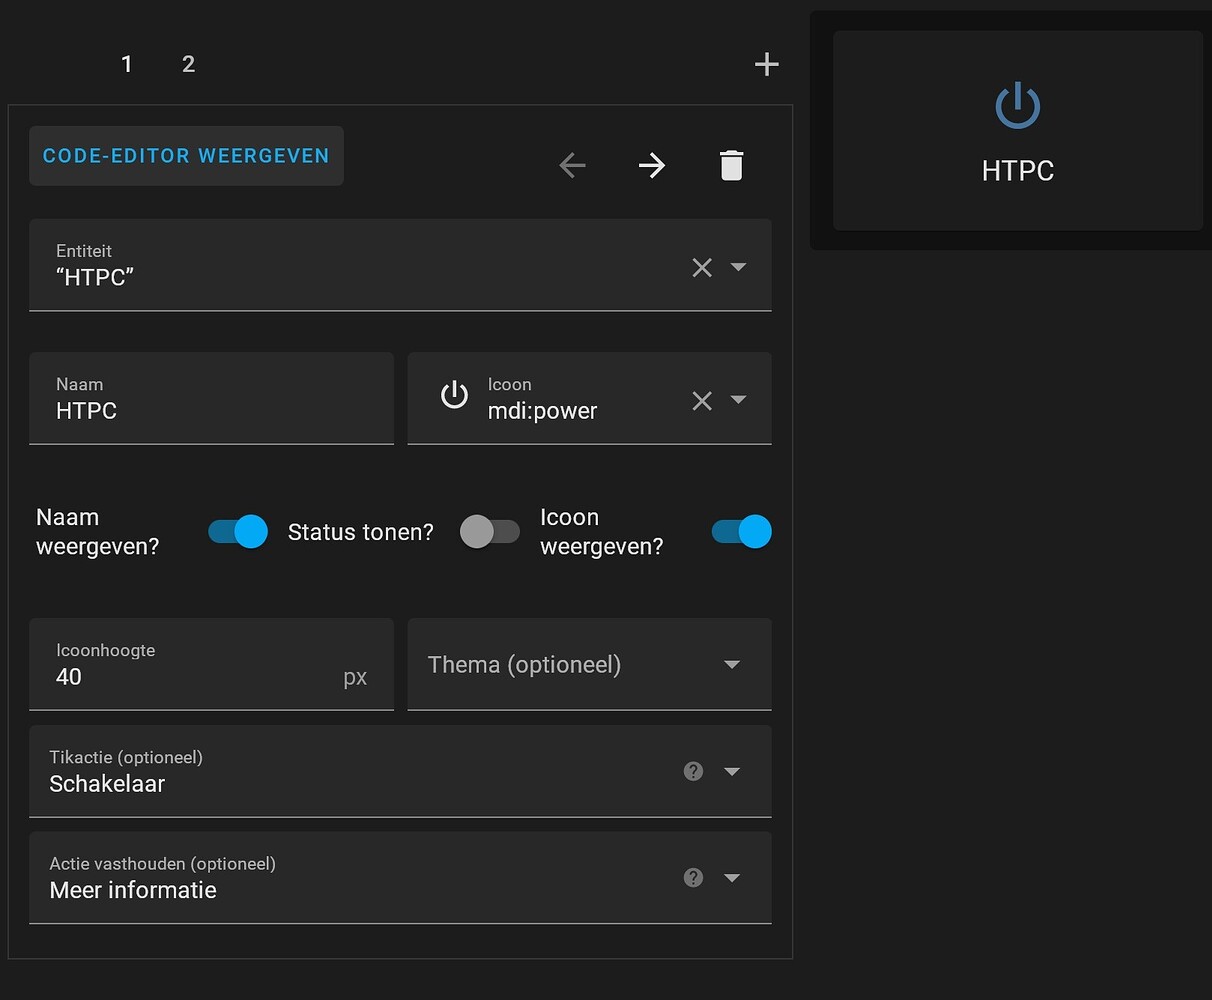Image resolution: width=1212 pixels, height=1000 pixels.
Task: Clear the mdi:power icon with the X
Action: click(701, 400)
